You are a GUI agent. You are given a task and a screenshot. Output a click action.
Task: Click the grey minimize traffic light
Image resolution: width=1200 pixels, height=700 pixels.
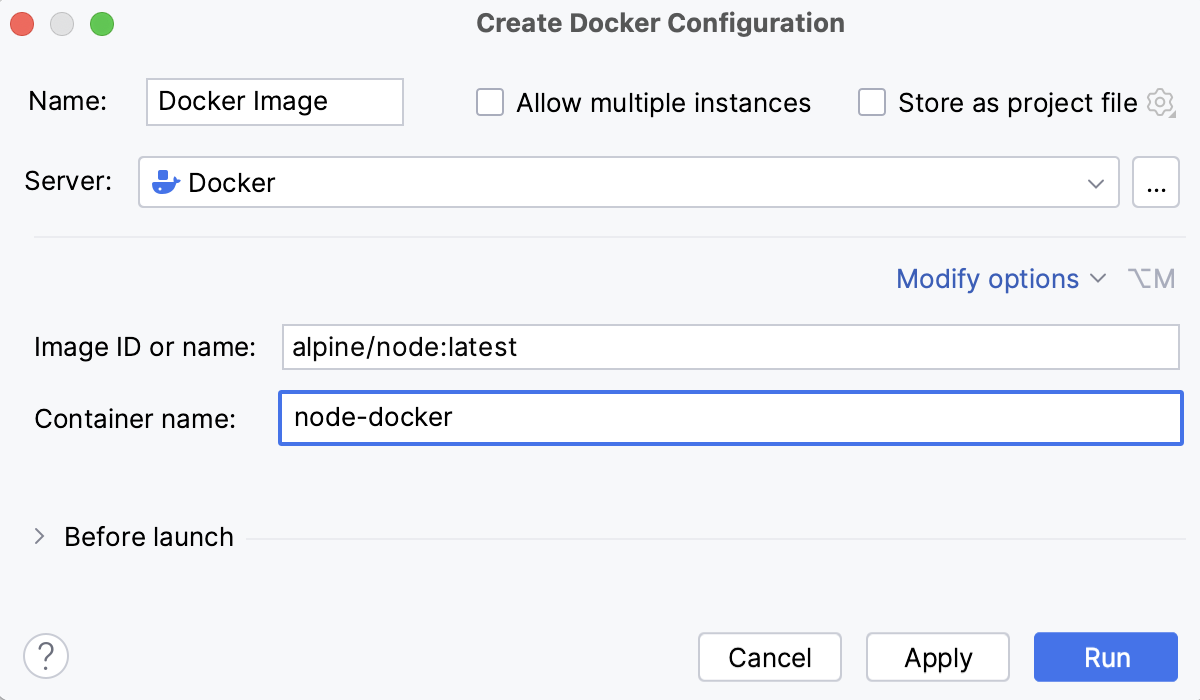click(61, 23)
